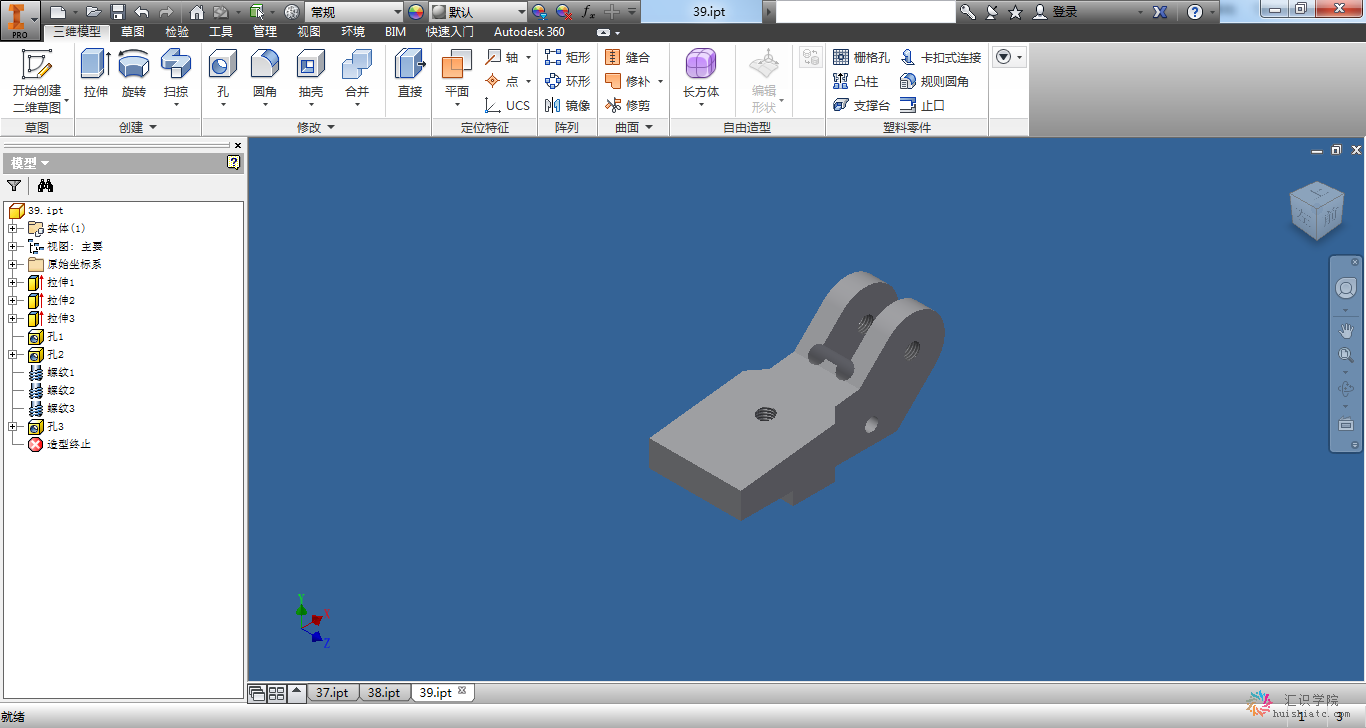Click the Save icon in quick access toolbar
Viewport: 1366px width, 728px height.
tap(118, 12)
